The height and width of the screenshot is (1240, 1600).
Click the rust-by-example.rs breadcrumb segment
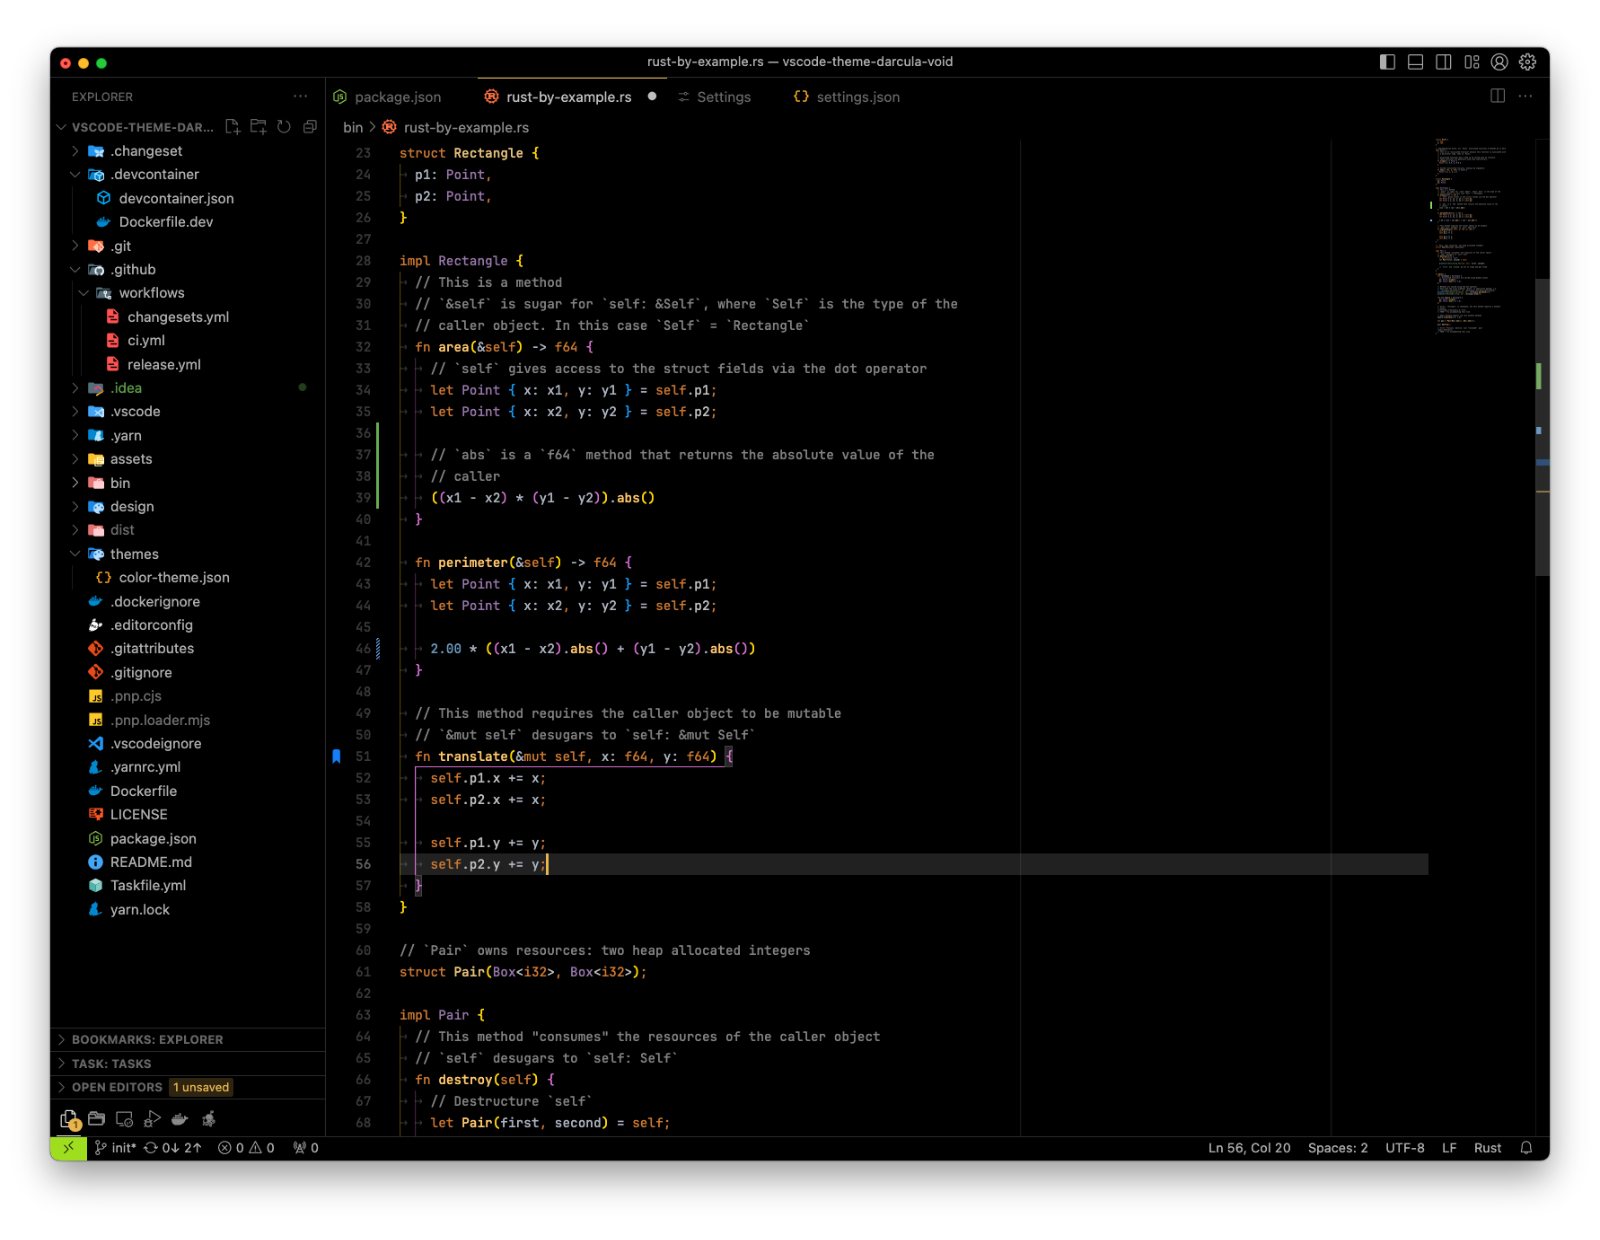pos(466,127)
